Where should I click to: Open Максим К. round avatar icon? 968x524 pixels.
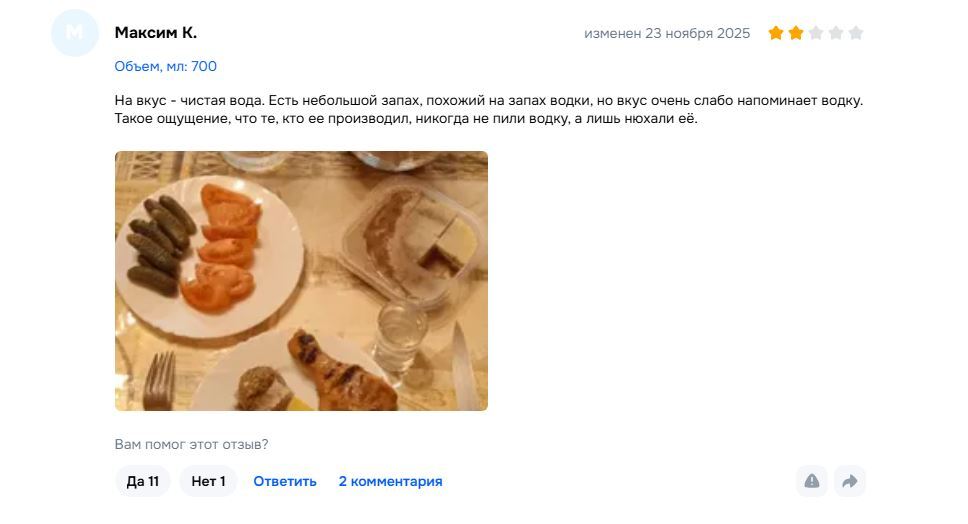pos(75,33)
